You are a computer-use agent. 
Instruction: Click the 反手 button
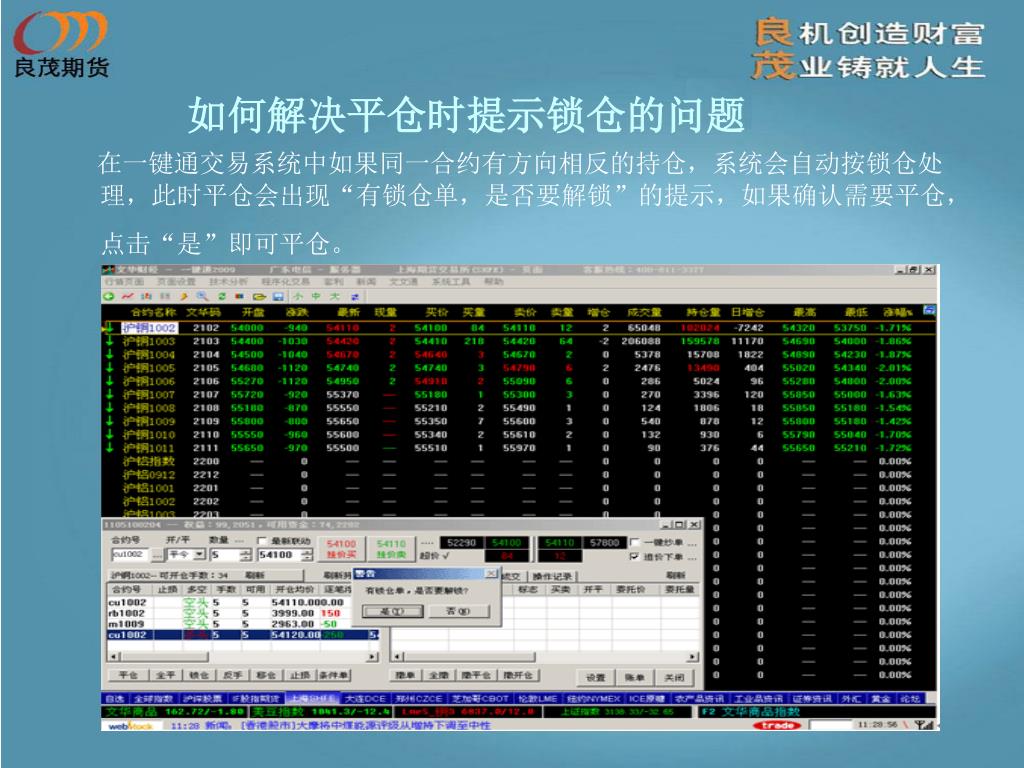tap(232, 675)
